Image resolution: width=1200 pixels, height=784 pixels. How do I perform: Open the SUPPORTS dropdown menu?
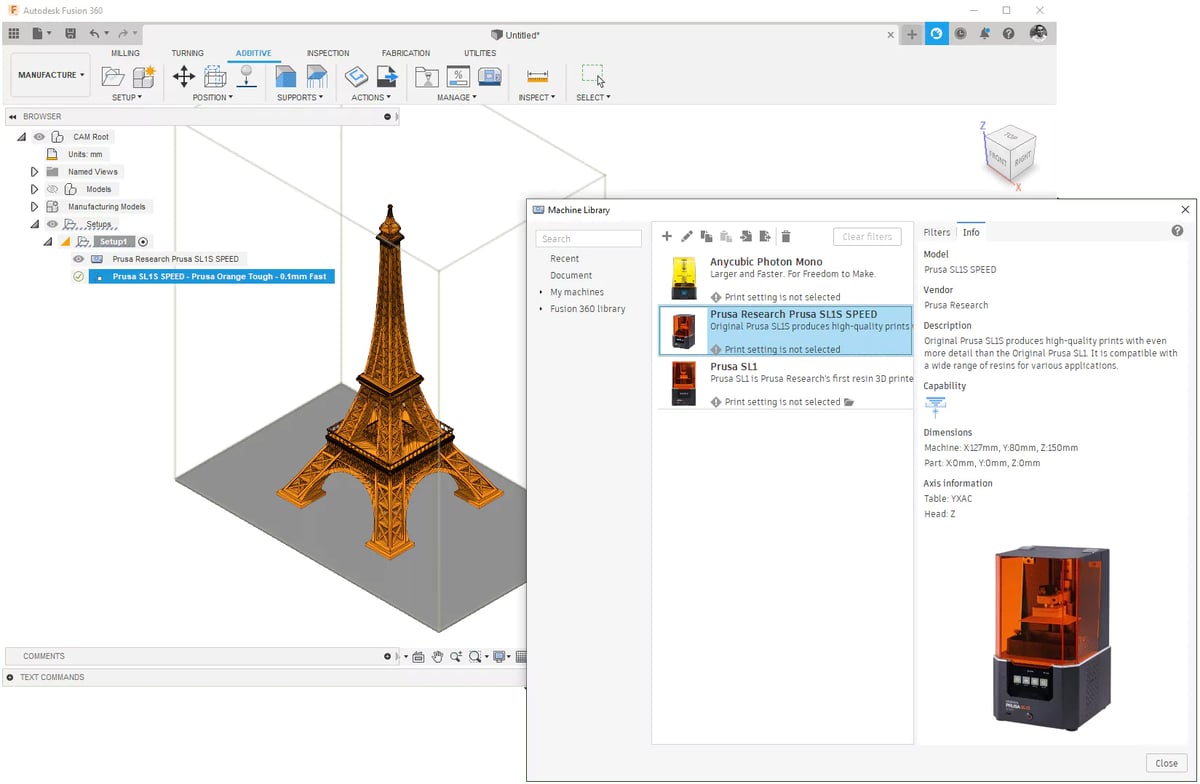[301, 98]
